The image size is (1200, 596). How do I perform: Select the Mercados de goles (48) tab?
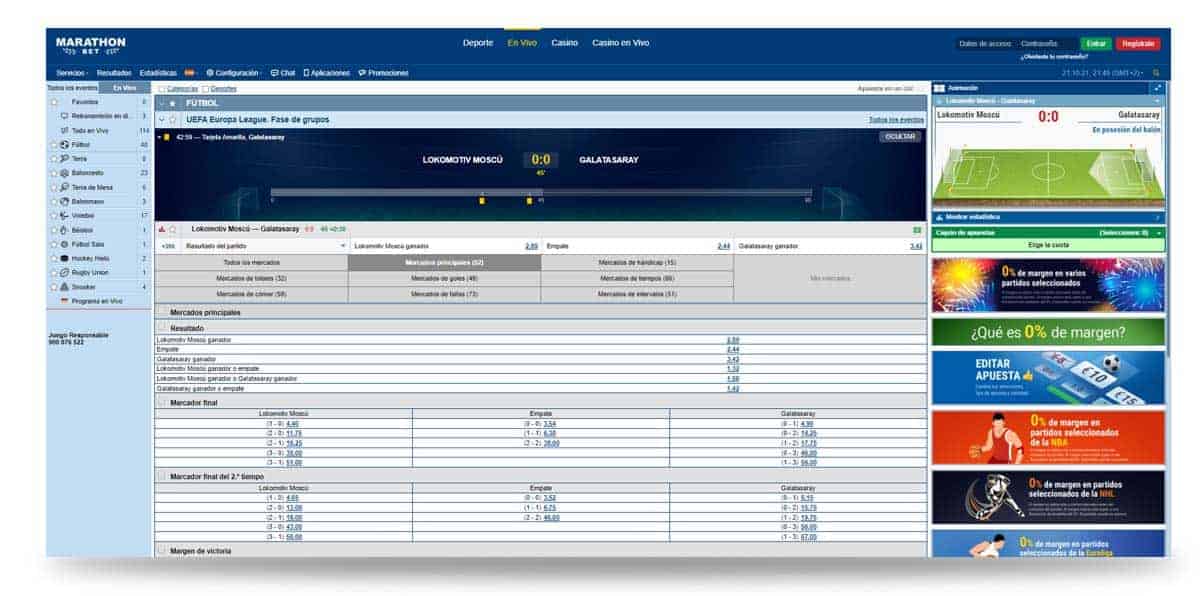pos(444,278)
